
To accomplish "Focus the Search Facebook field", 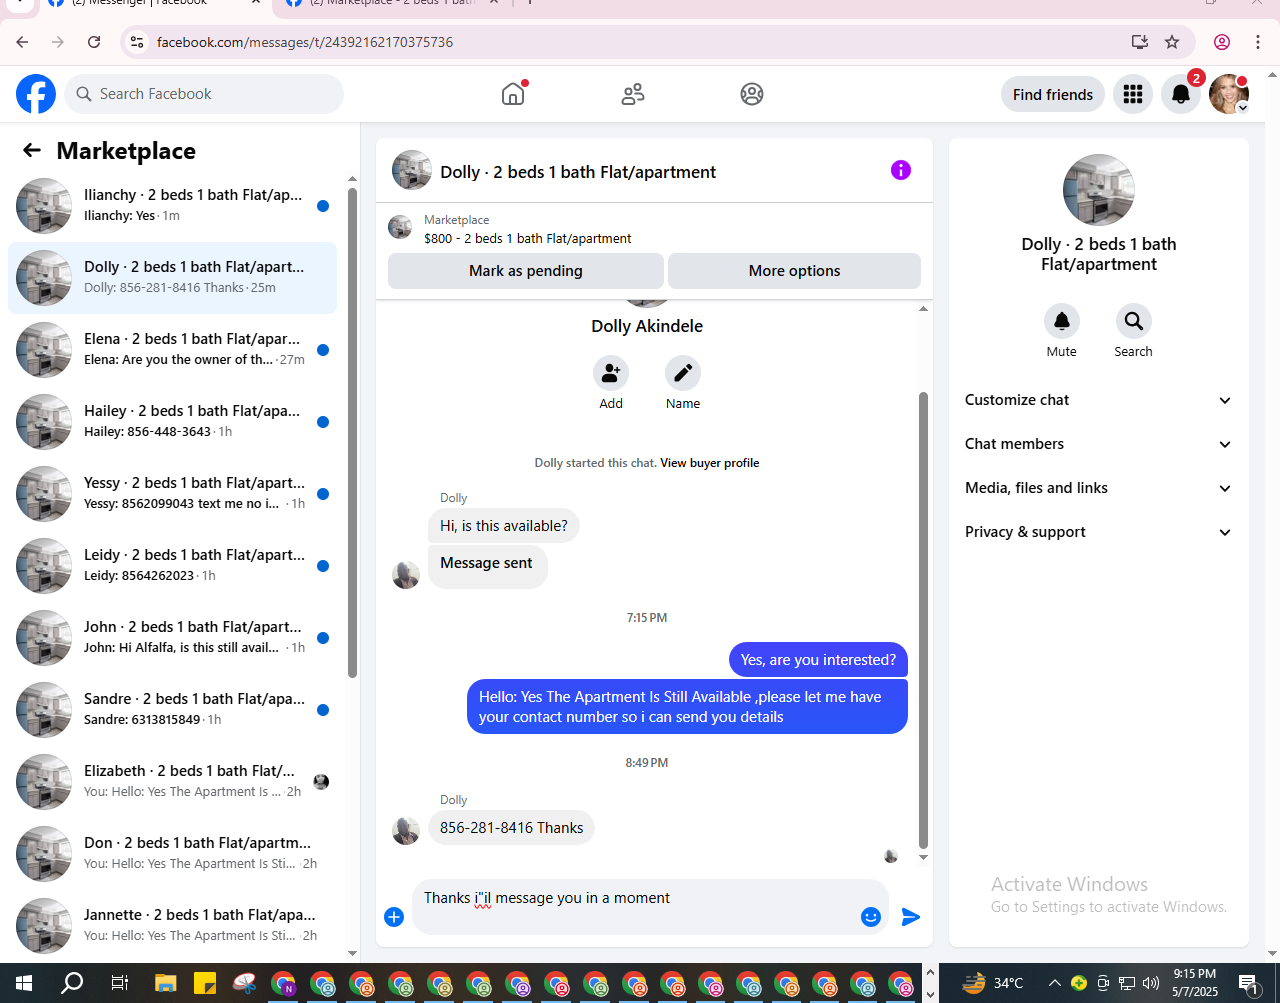I will [204, 94].
